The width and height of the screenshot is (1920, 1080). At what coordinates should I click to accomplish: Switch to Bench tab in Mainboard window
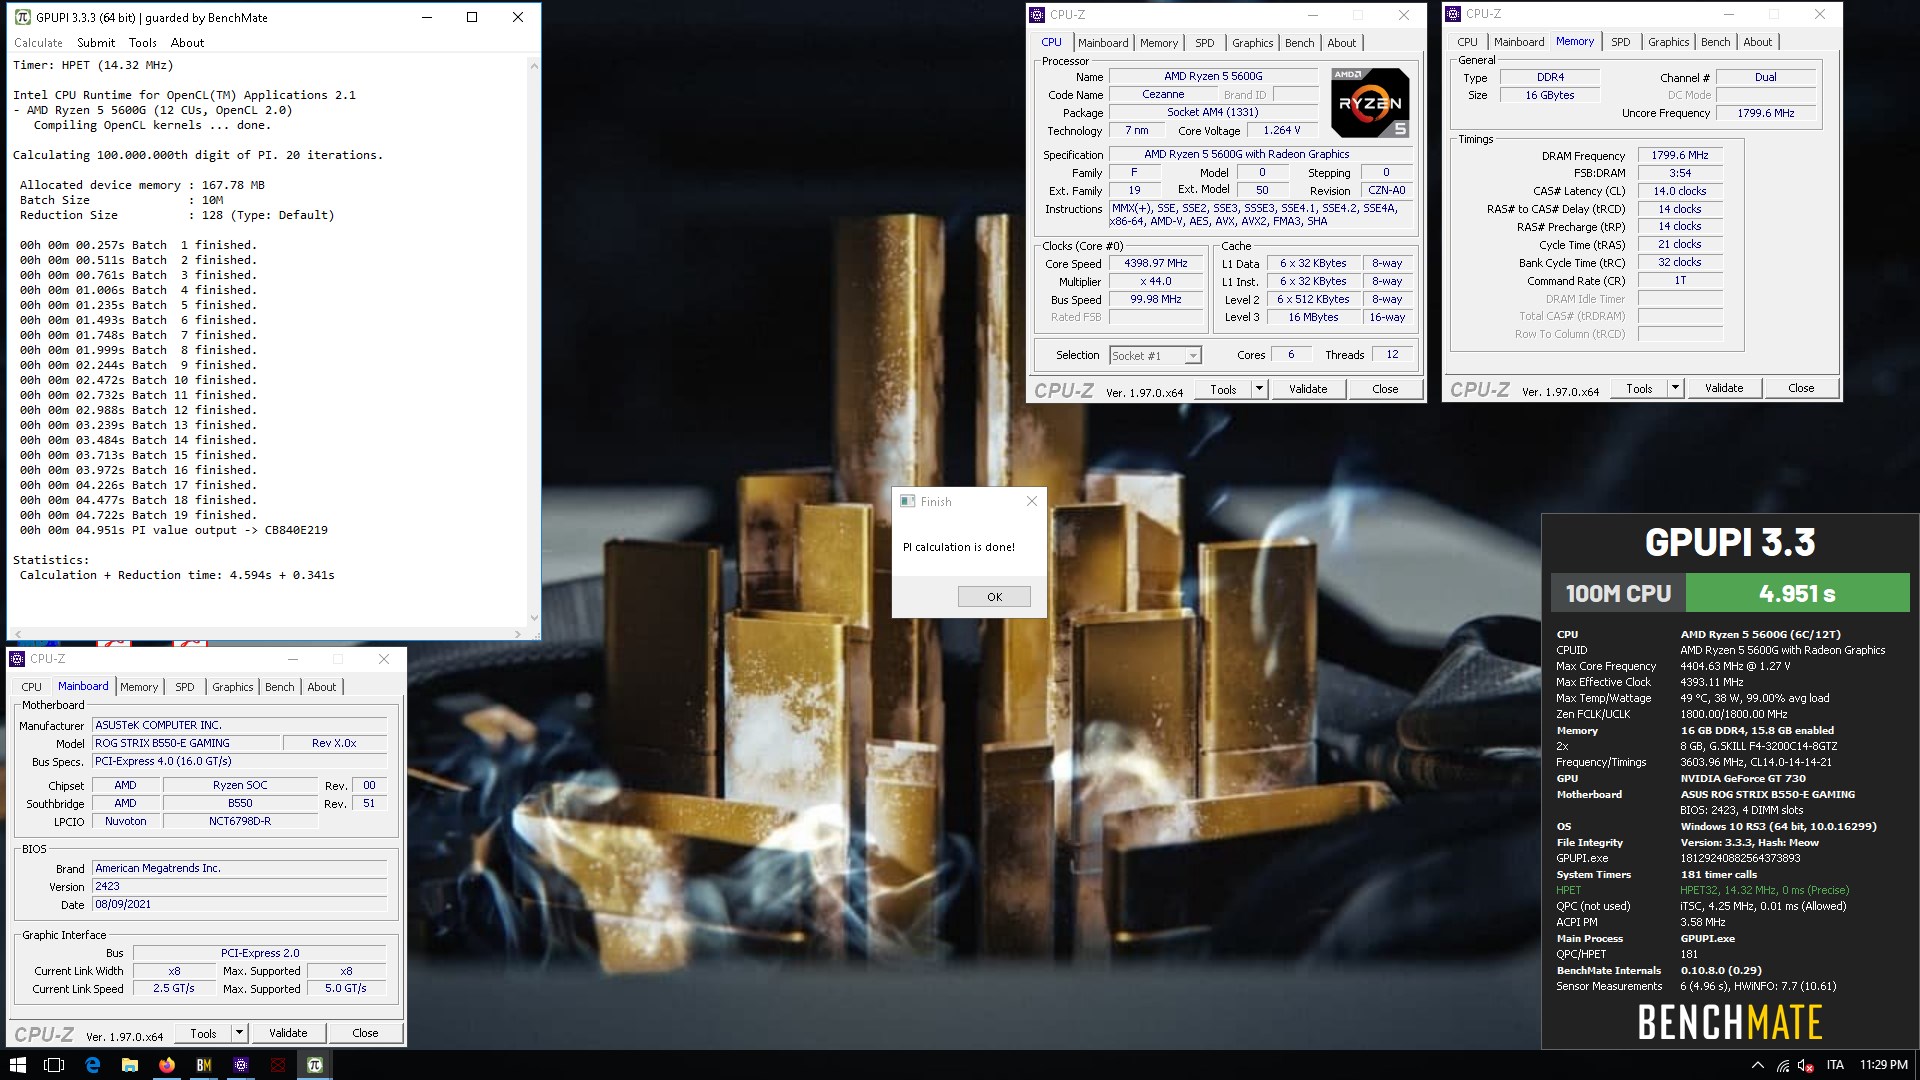(x=279, y=687)
